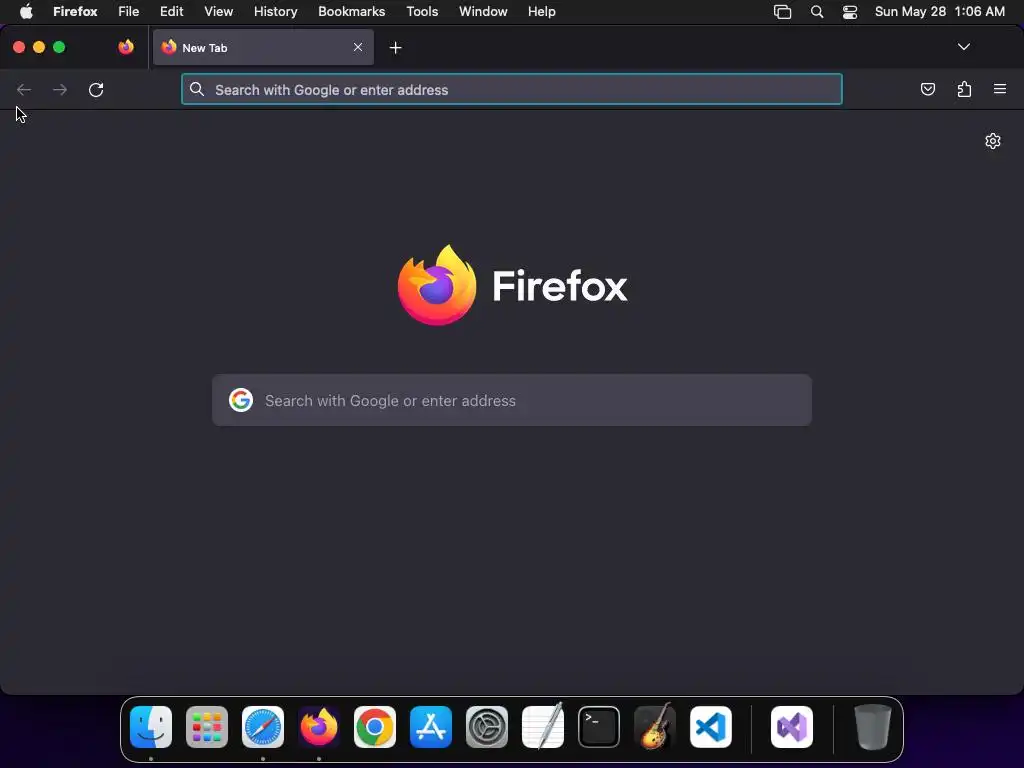The height and width of the screenshot is (768, 1024).
Task: Open Finder from the Dock
Action: 151,727
